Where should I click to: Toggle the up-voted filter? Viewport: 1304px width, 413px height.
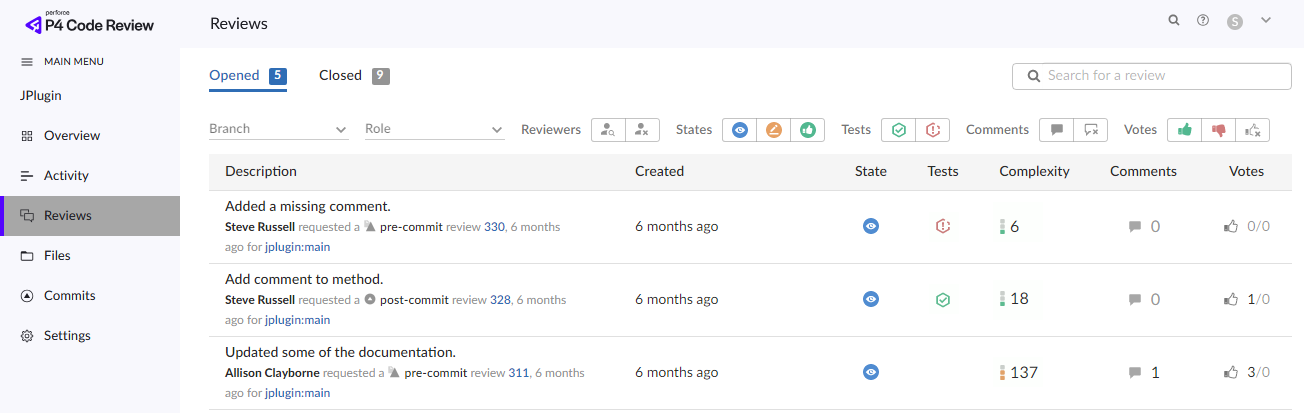(x=1185, y=130)
